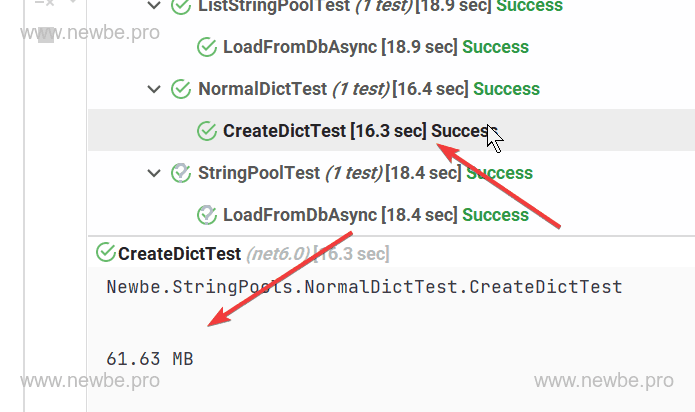
Task: Select the CreateDictTest 16.3 sec test row
Action: [284, 131]
